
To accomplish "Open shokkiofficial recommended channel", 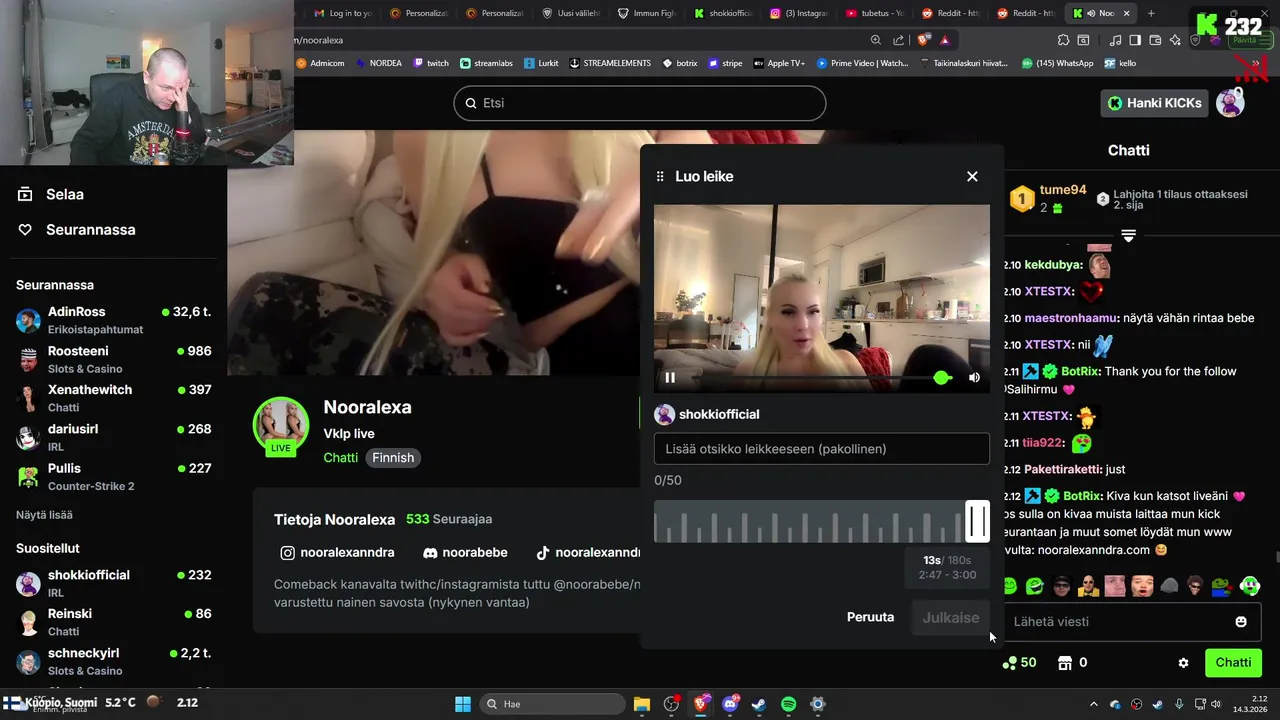I will tap(113, 583).
